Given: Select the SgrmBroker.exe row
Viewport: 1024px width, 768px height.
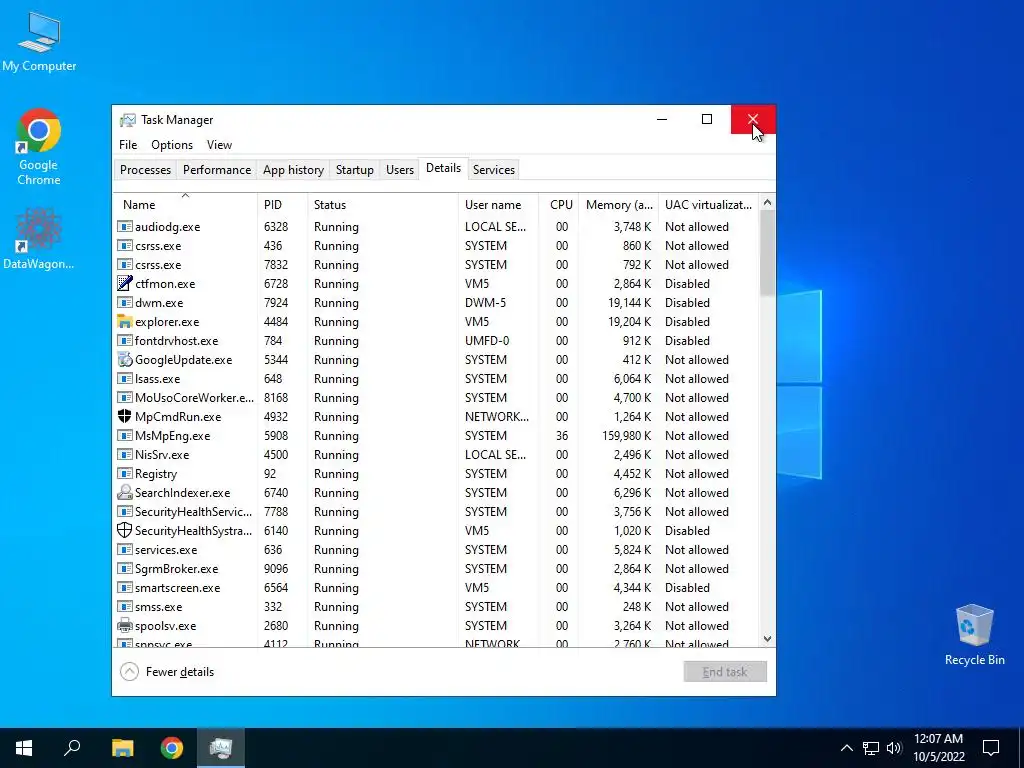Looking at the screenshot, I should coord(436,569).
